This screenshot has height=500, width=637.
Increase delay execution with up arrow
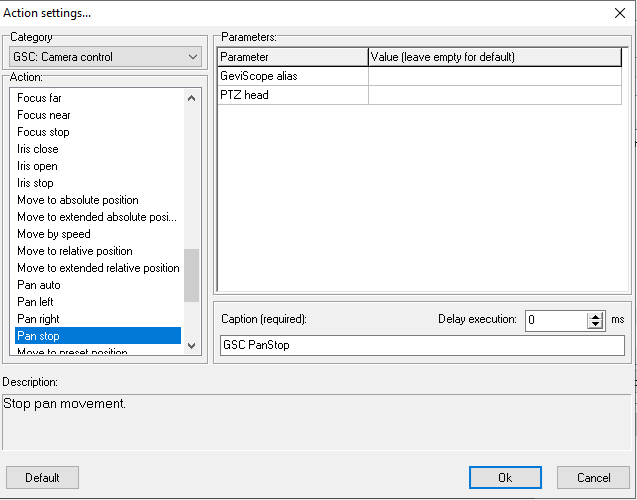(x=596, y=316)
